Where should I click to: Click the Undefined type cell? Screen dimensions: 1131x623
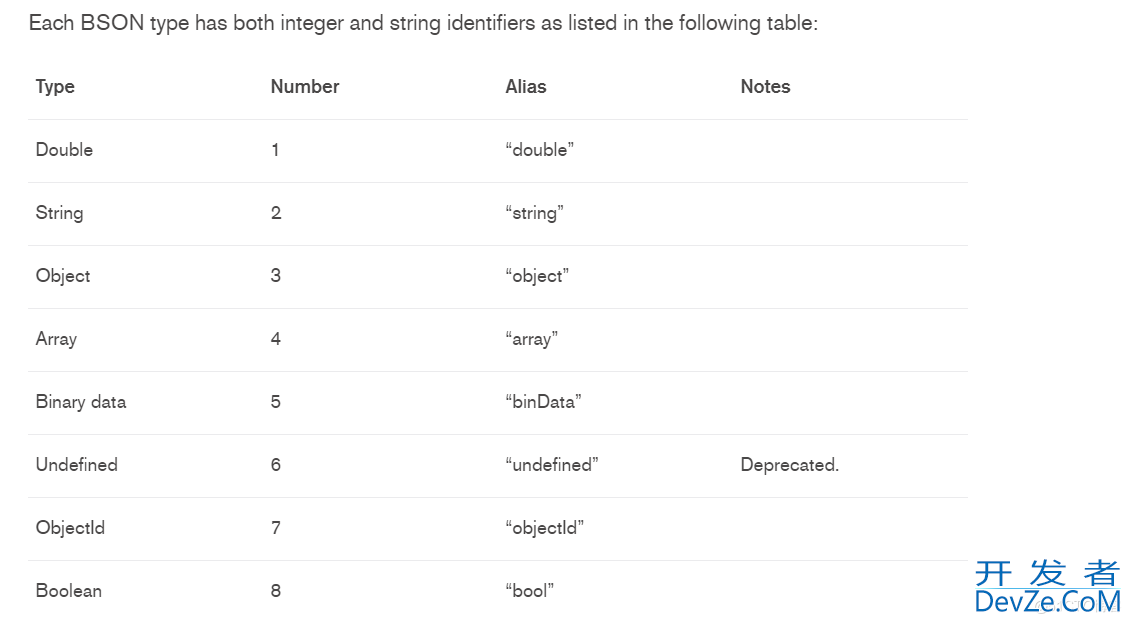[x=76, y=465]
